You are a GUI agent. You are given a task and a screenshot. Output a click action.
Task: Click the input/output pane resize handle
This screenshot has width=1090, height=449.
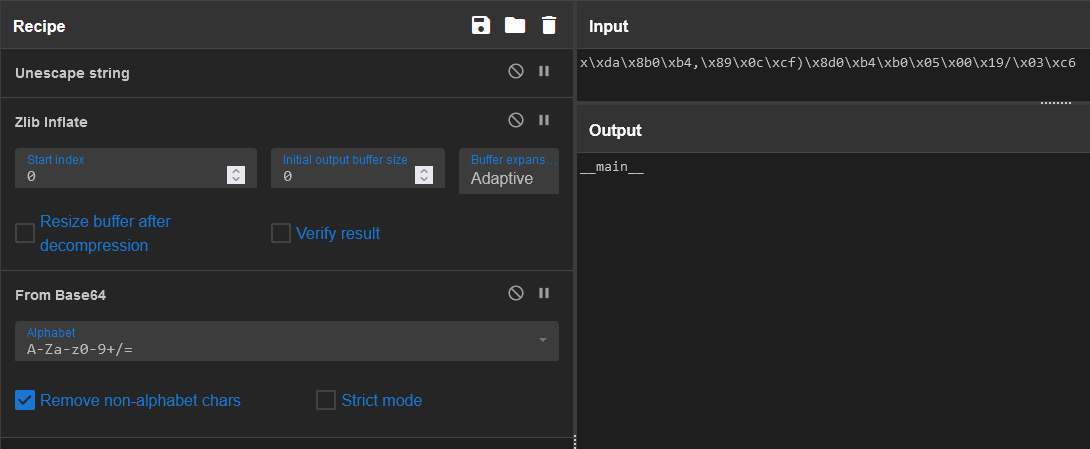click(x=1055, y=102)
